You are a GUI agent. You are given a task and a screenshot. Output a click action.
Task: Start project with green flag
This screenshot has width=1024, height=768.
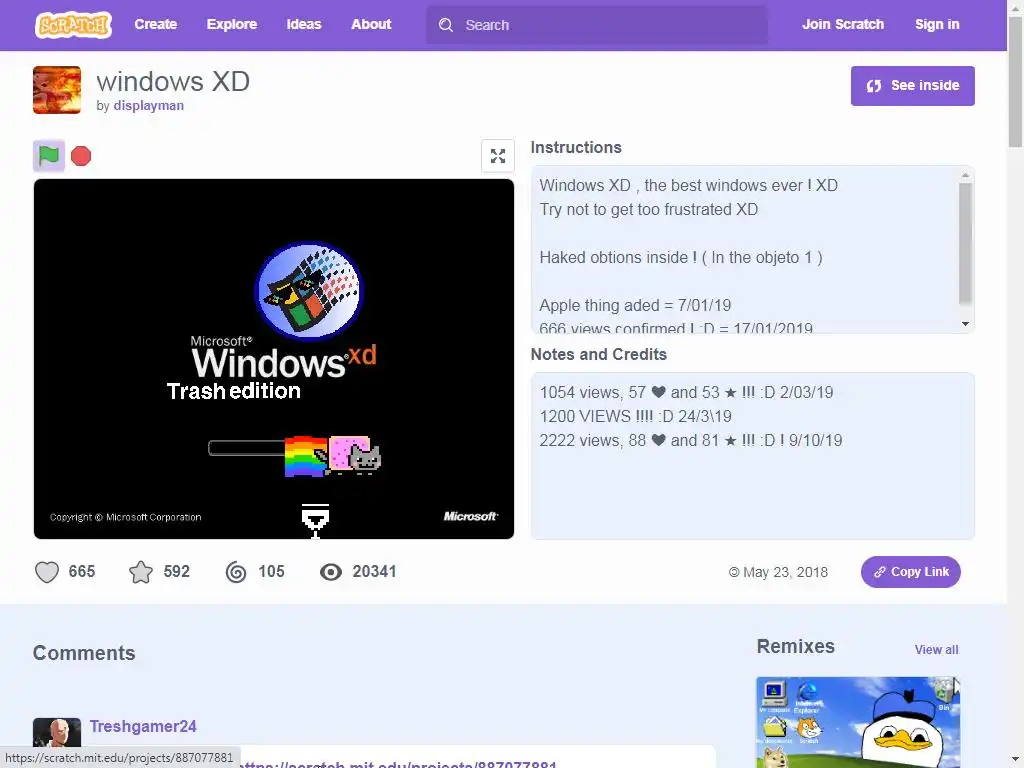pyautogui.click(x=49, y=156)
